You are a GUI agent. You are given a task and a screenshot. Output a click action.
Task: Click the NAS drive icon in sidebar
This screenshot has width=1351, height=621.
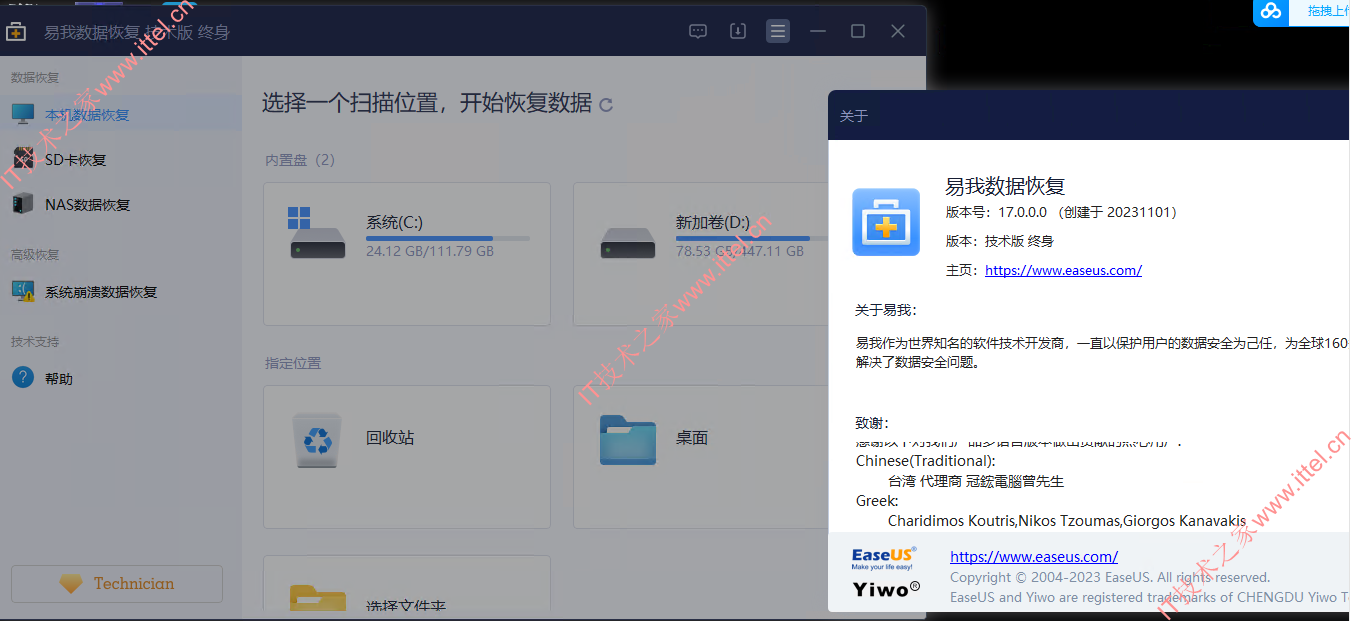click(x=23, y=204)
